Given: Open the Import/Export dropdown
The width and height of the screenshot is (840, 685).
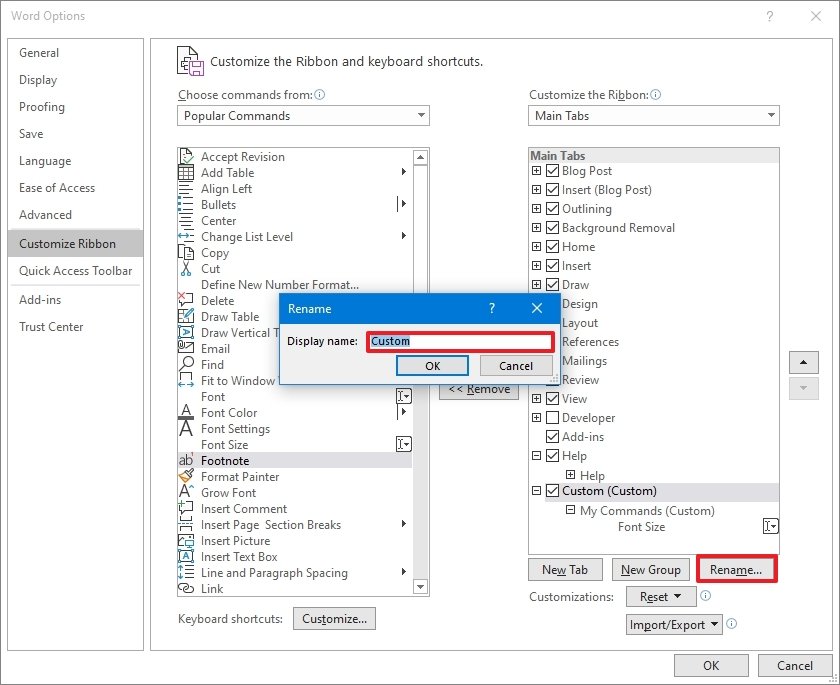Looking at the screenshot, I should (674, 624).
